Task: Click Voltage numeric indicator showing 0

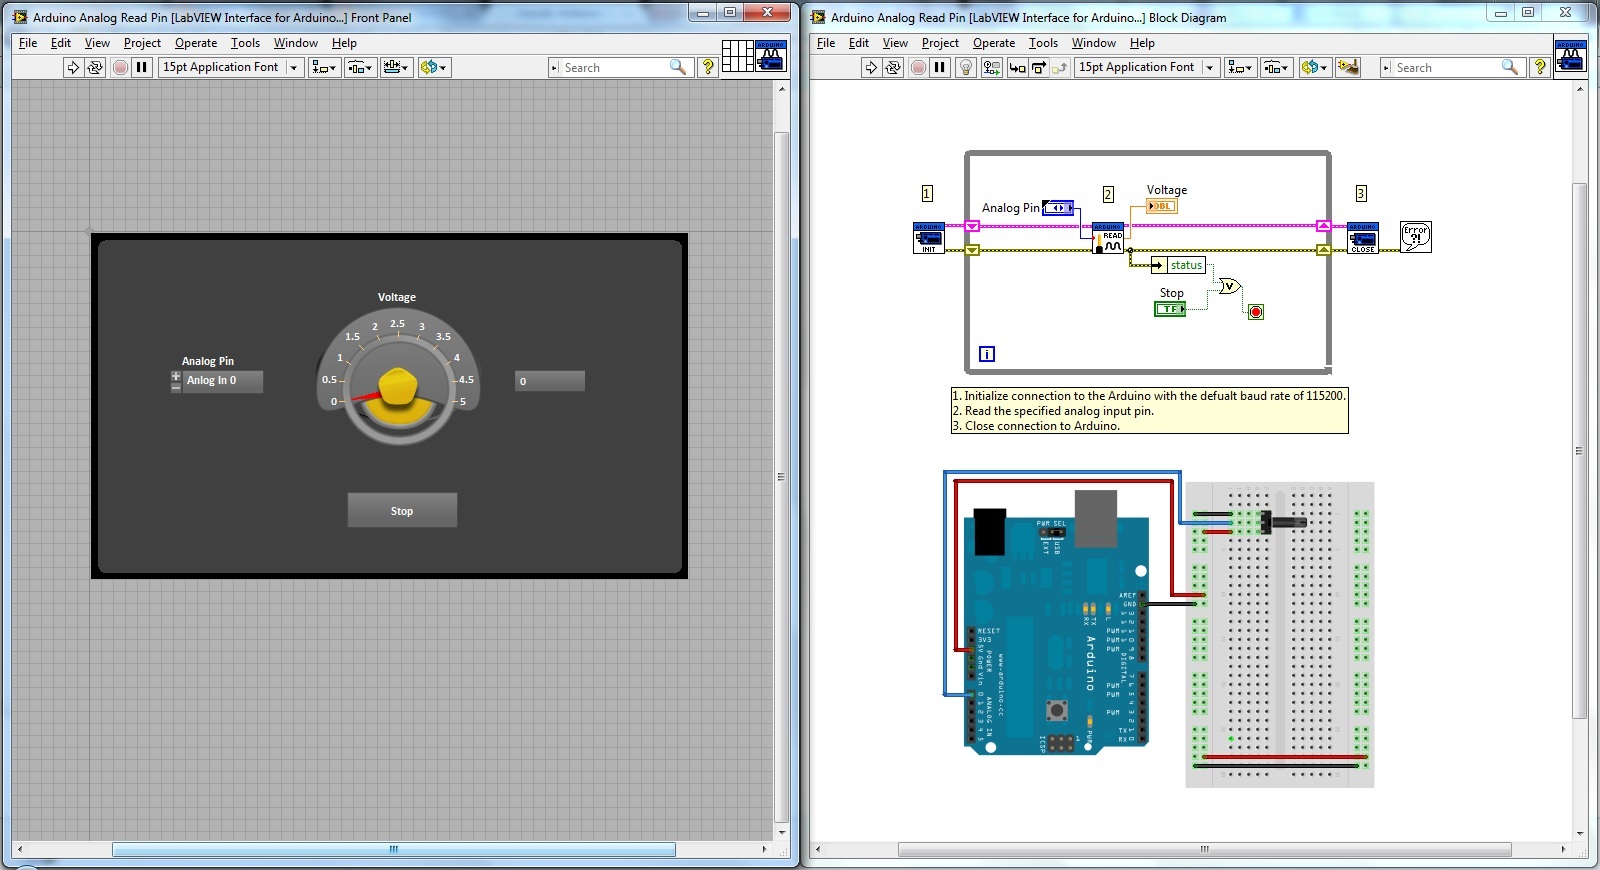Action: (550, 381)
